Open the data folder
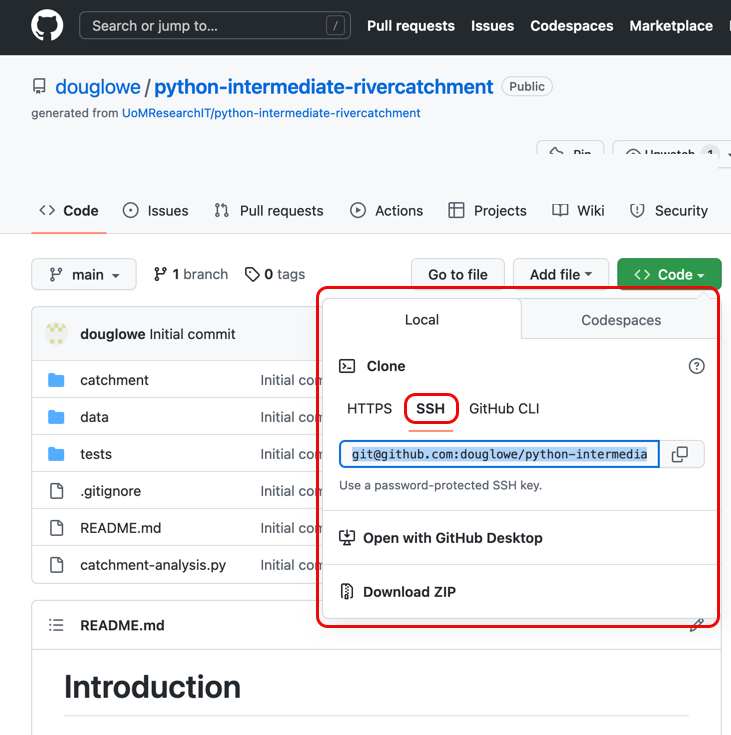Screen dimensions: 731x735 [94, 417]
